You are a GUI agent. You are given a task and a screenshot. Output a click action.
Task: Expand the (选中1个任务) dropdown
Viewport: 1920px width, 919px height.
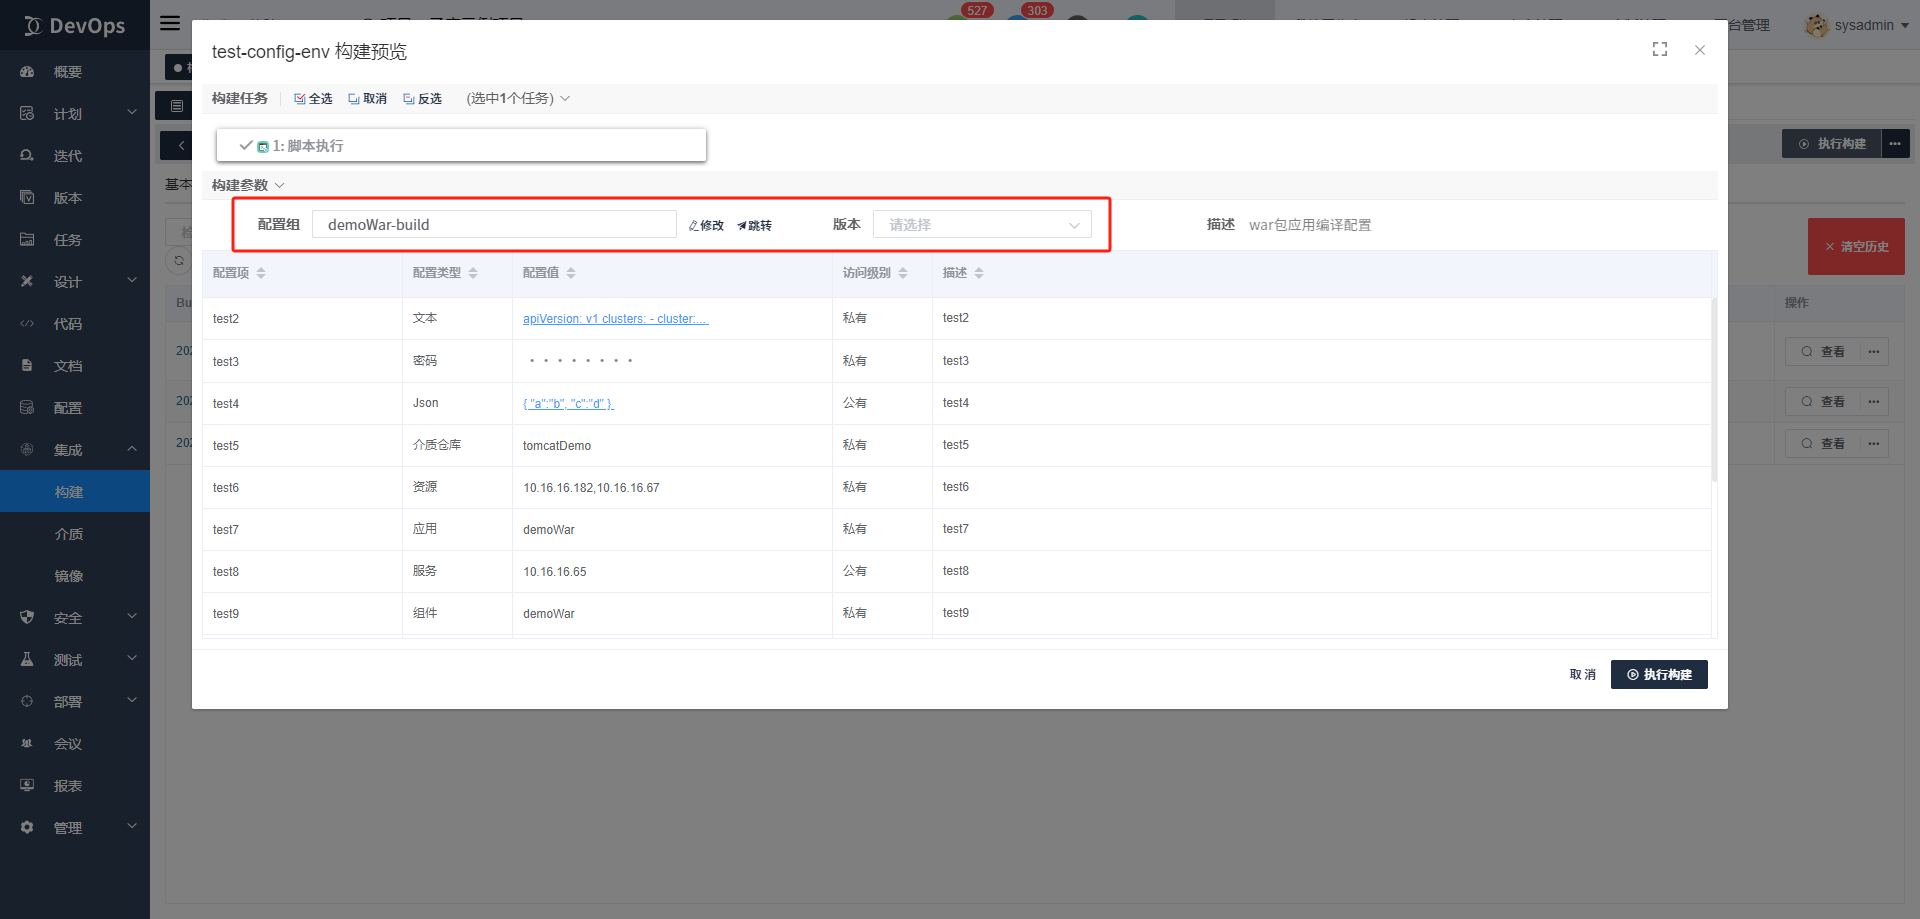point(518,99)
